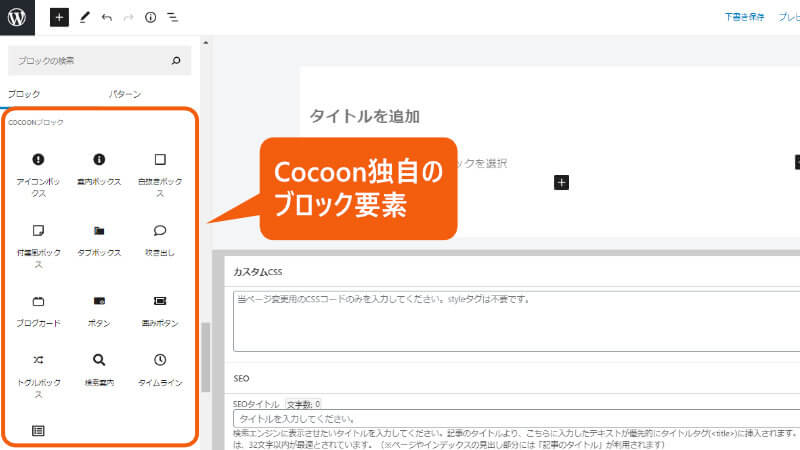Image resolution: width=800 pixels, height=450 pixels.
Task: Insert the タブボックス block
Action: 99,241
